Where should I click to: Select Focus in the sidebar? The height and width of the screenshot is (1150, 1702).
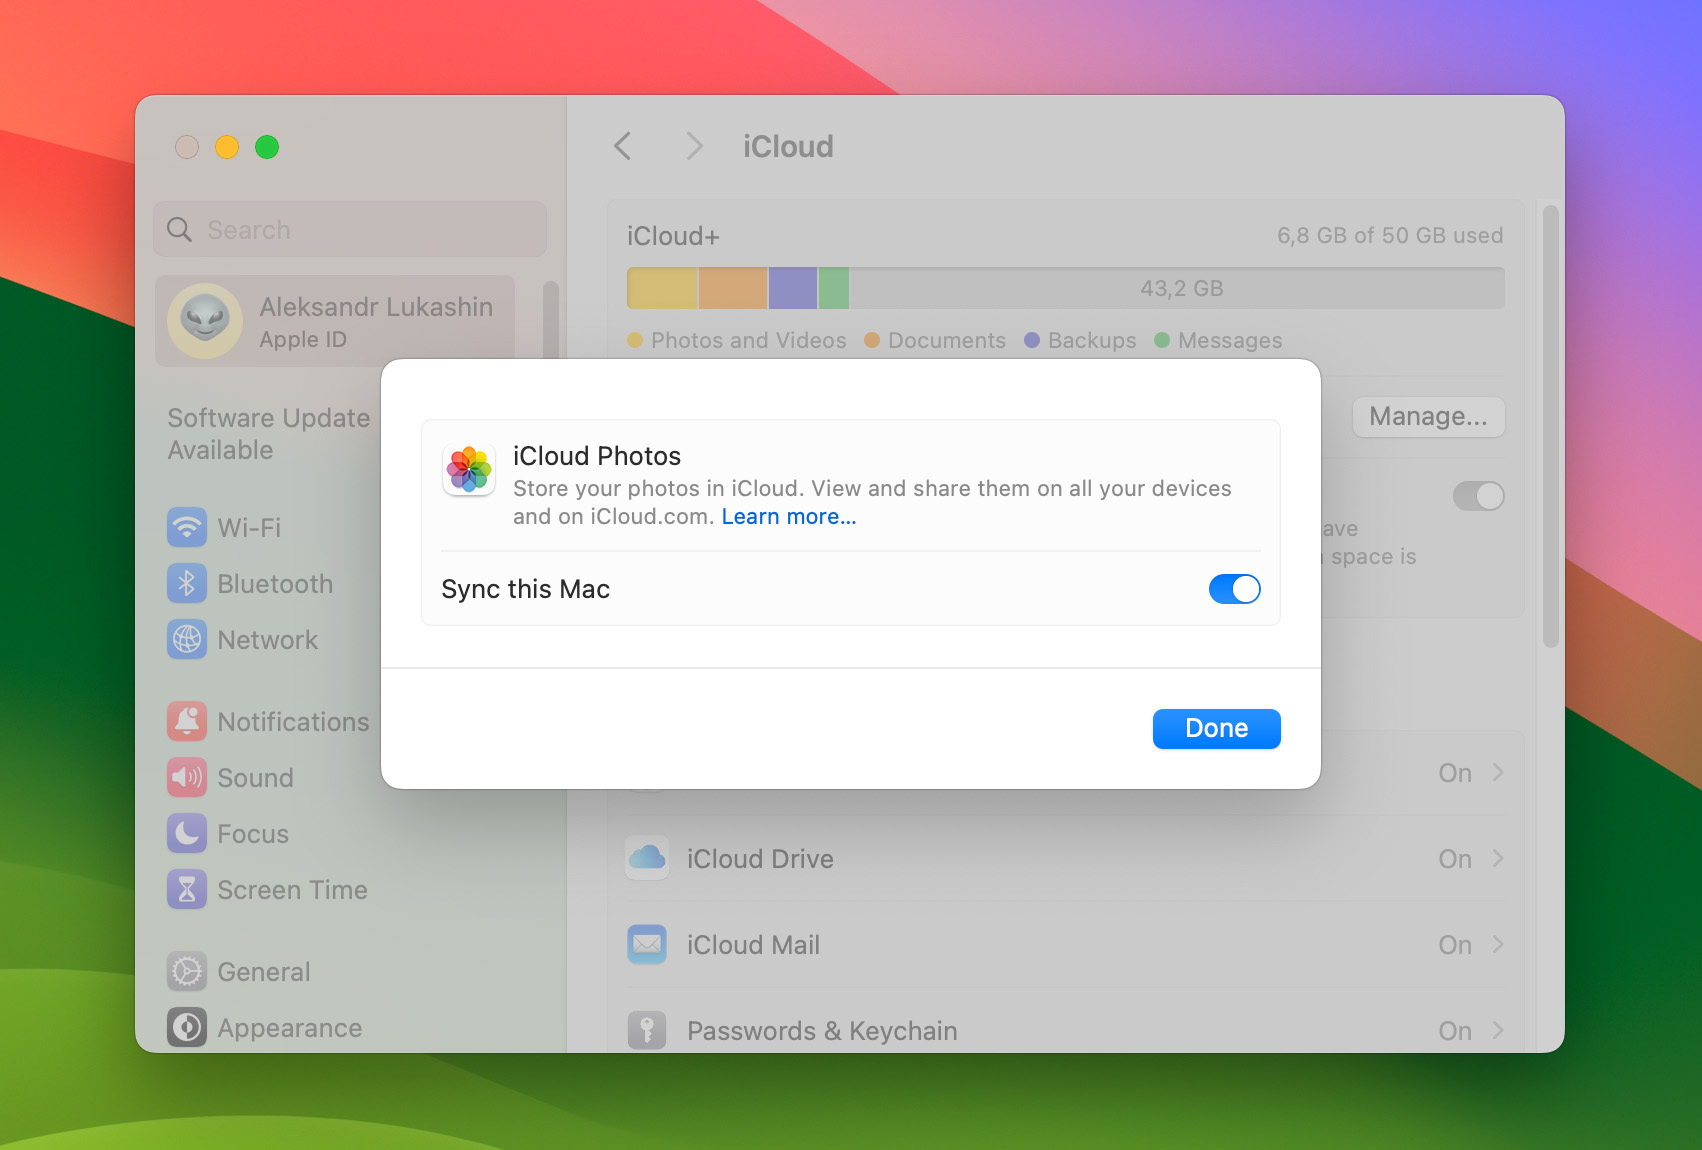point(253,833)
